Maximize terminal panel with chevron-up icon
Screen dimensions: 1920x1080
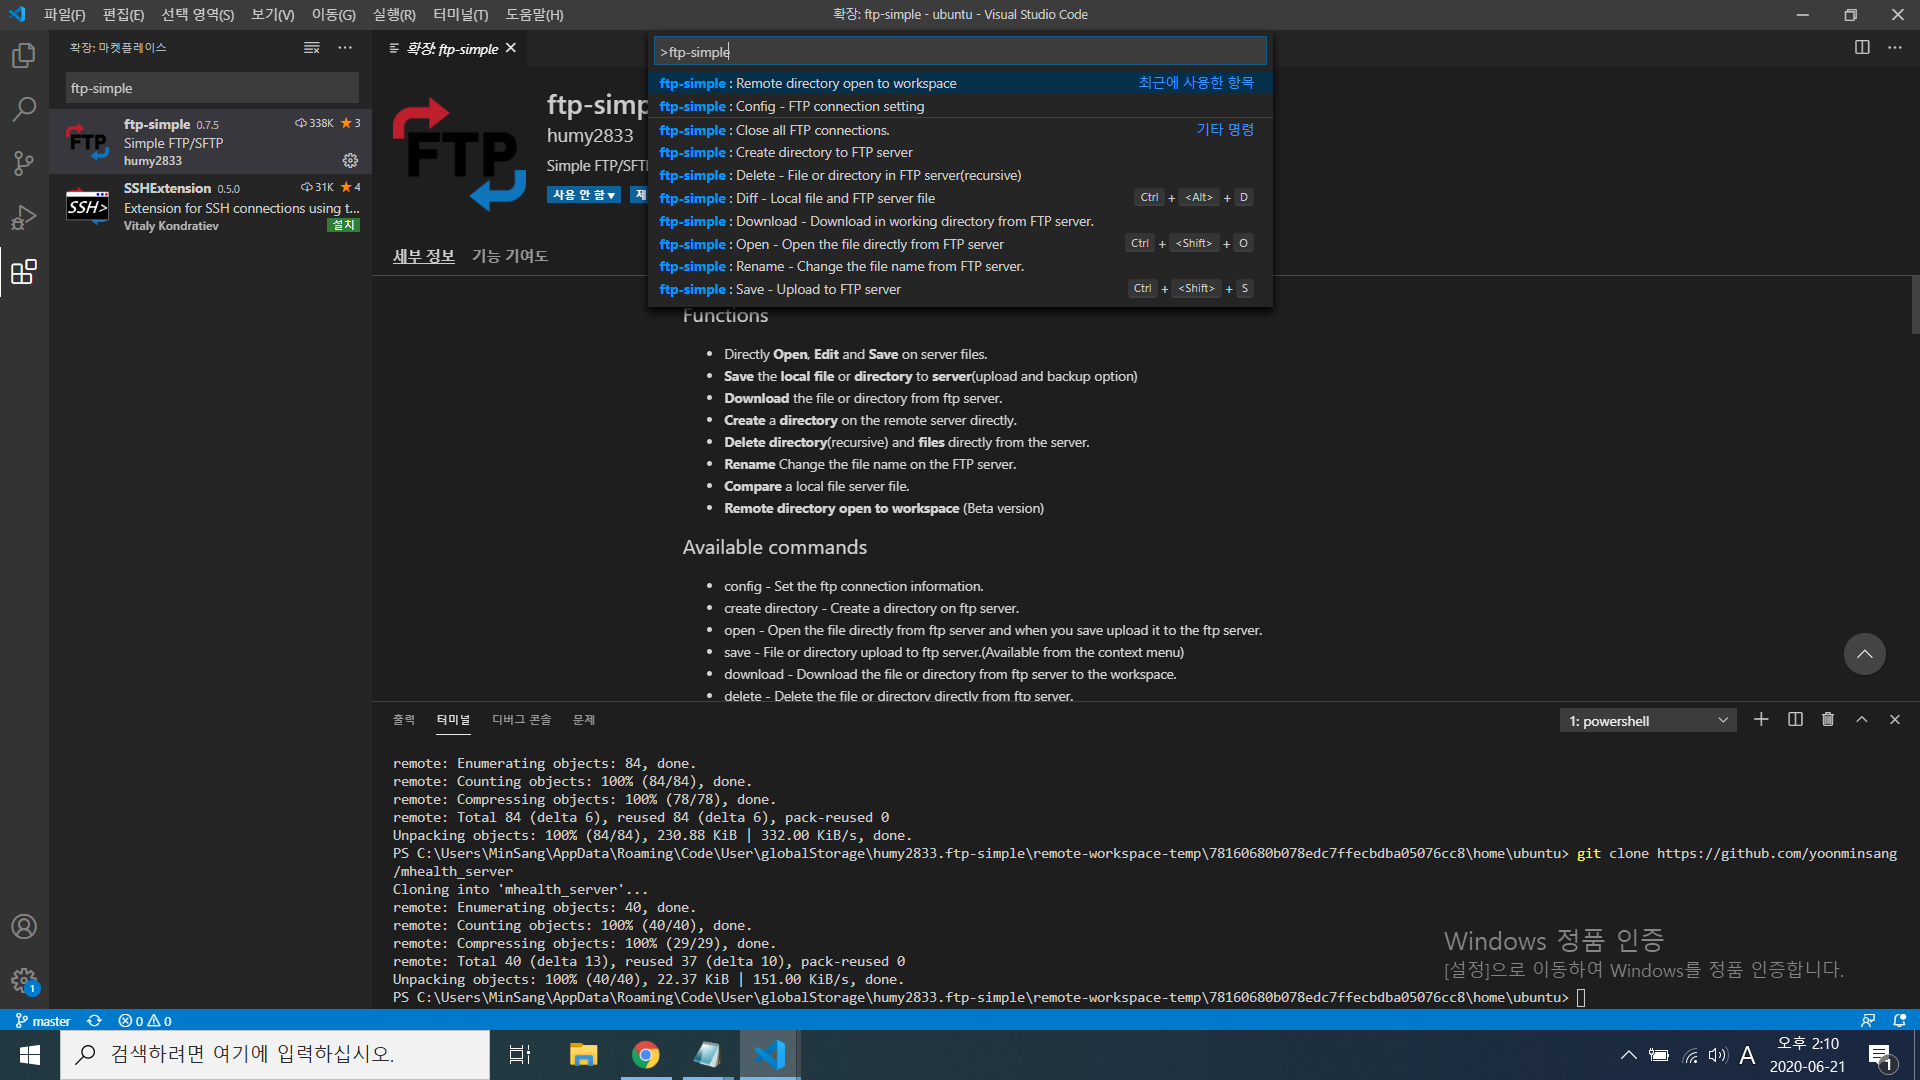coord(1862,720)
